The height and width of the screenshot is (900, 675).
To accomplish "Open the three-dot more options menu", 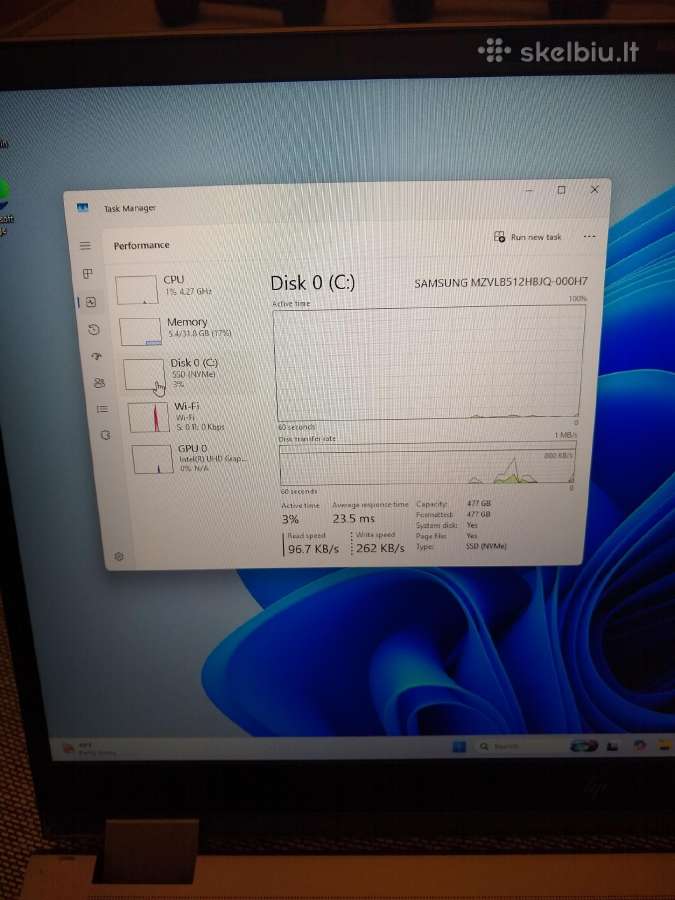I will [x=589, y=236].
